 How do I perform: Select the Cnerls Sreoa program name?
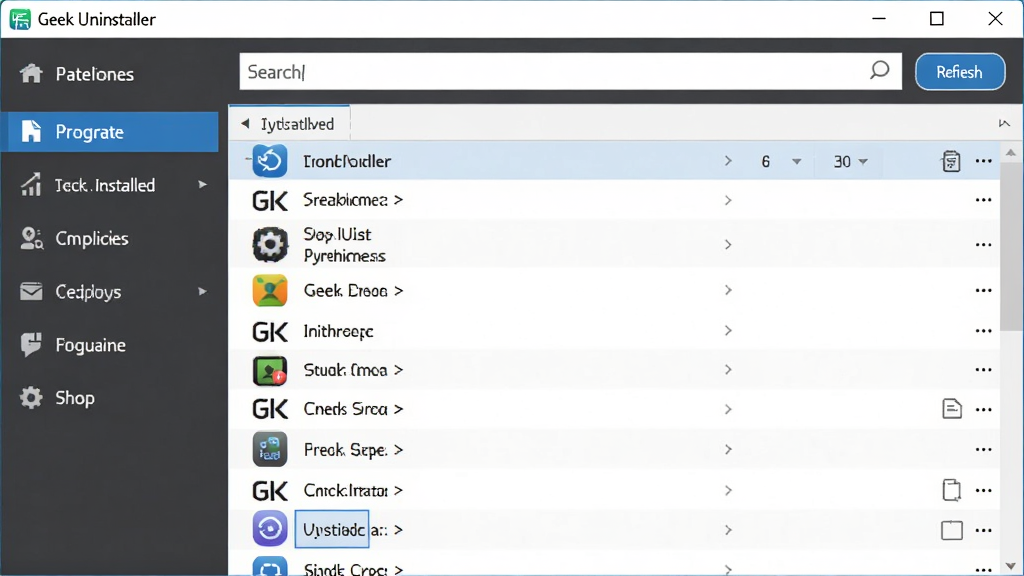[345, 409]
